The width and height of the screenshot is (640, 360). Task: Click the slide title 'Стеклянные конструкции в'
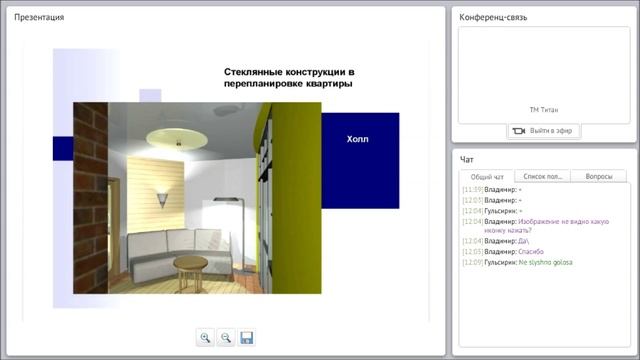[x=289, y=72]
